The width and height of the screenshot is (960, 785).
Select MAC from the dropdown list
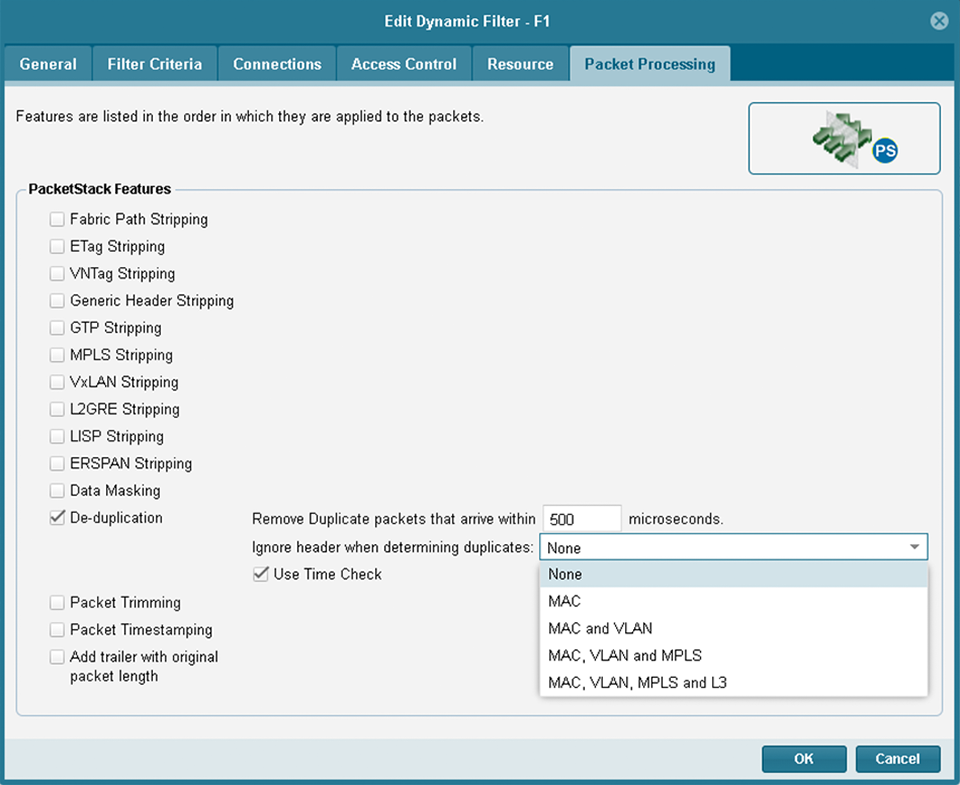click(564, 601)
